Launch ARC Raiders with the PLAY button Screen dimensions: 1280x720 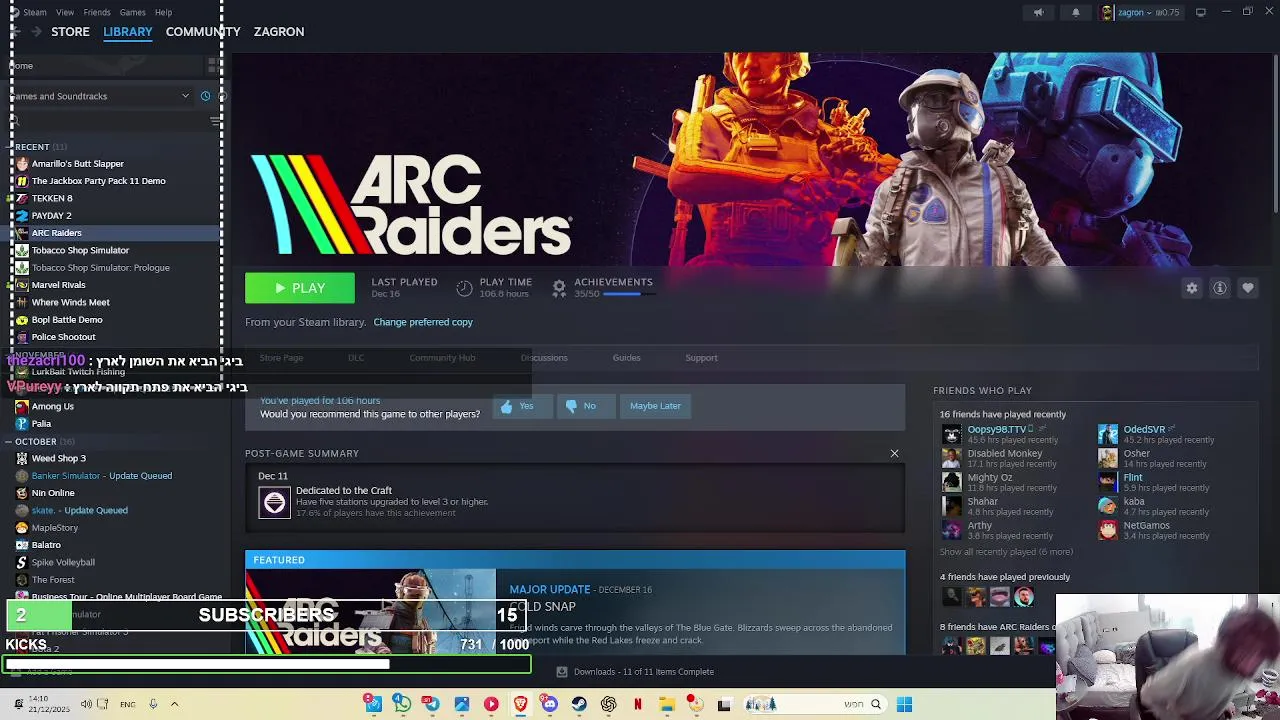point(300,288)
